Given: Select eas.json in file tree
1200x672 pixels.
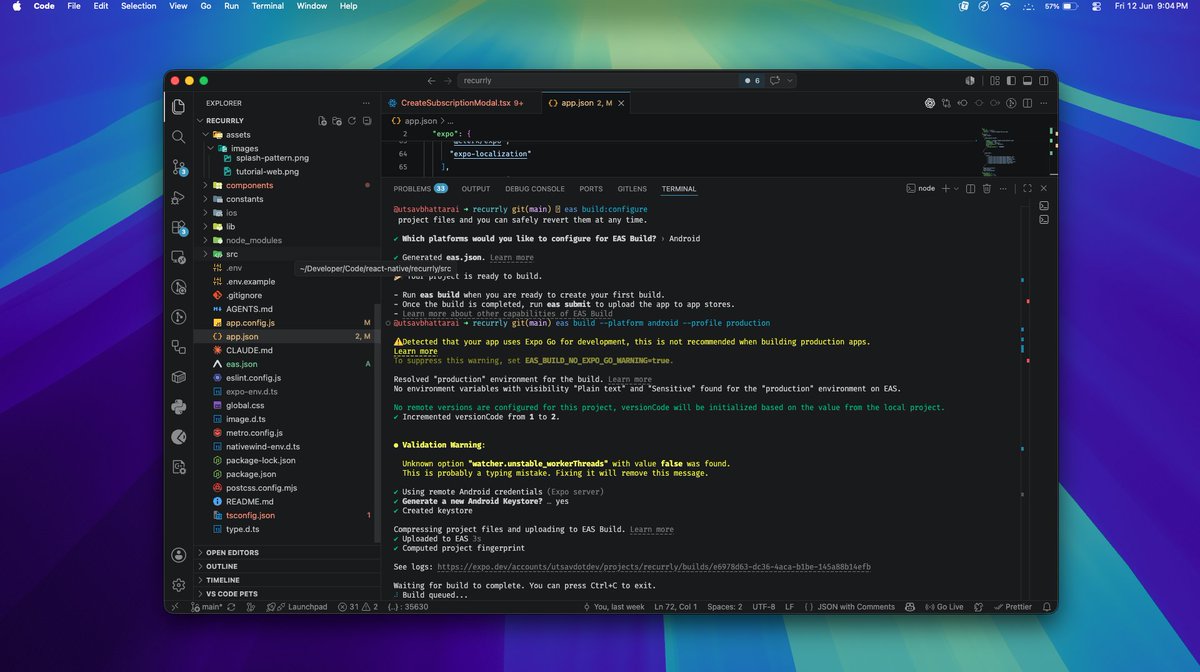Looking at the screenshot, I should coord(242,365).
